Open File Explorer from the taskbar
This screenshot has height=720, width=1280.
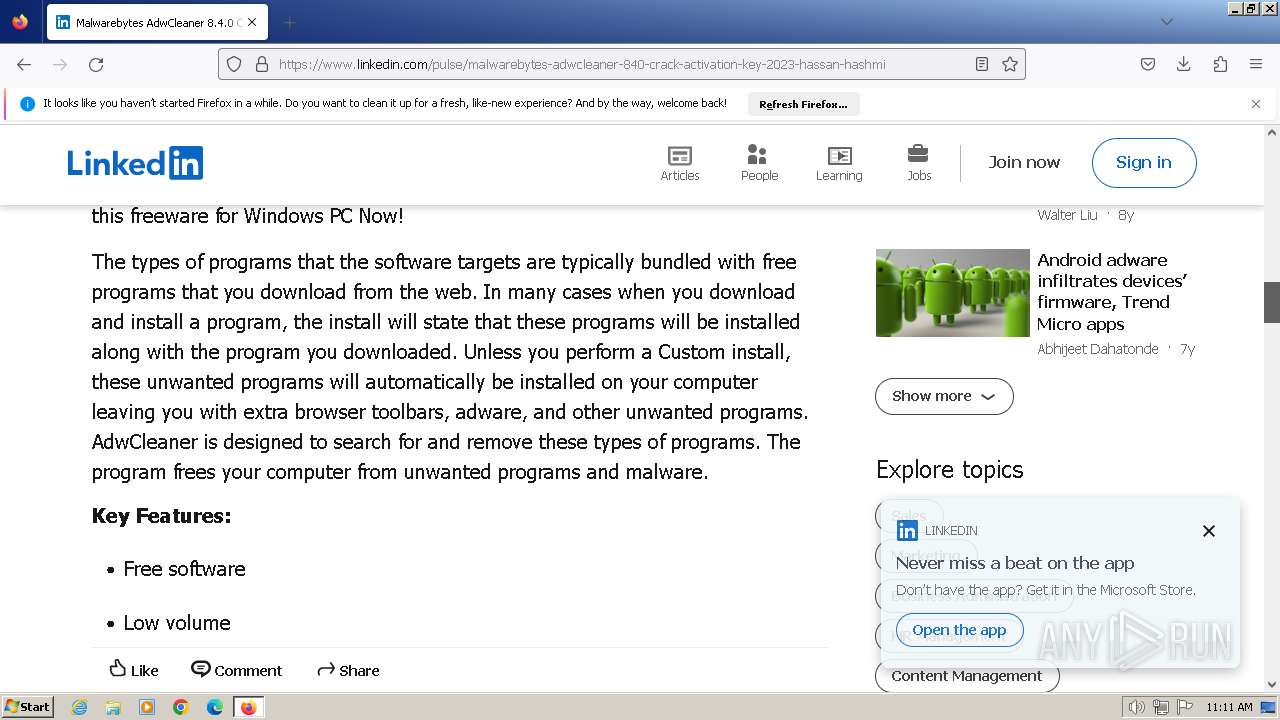pos(113,707)
